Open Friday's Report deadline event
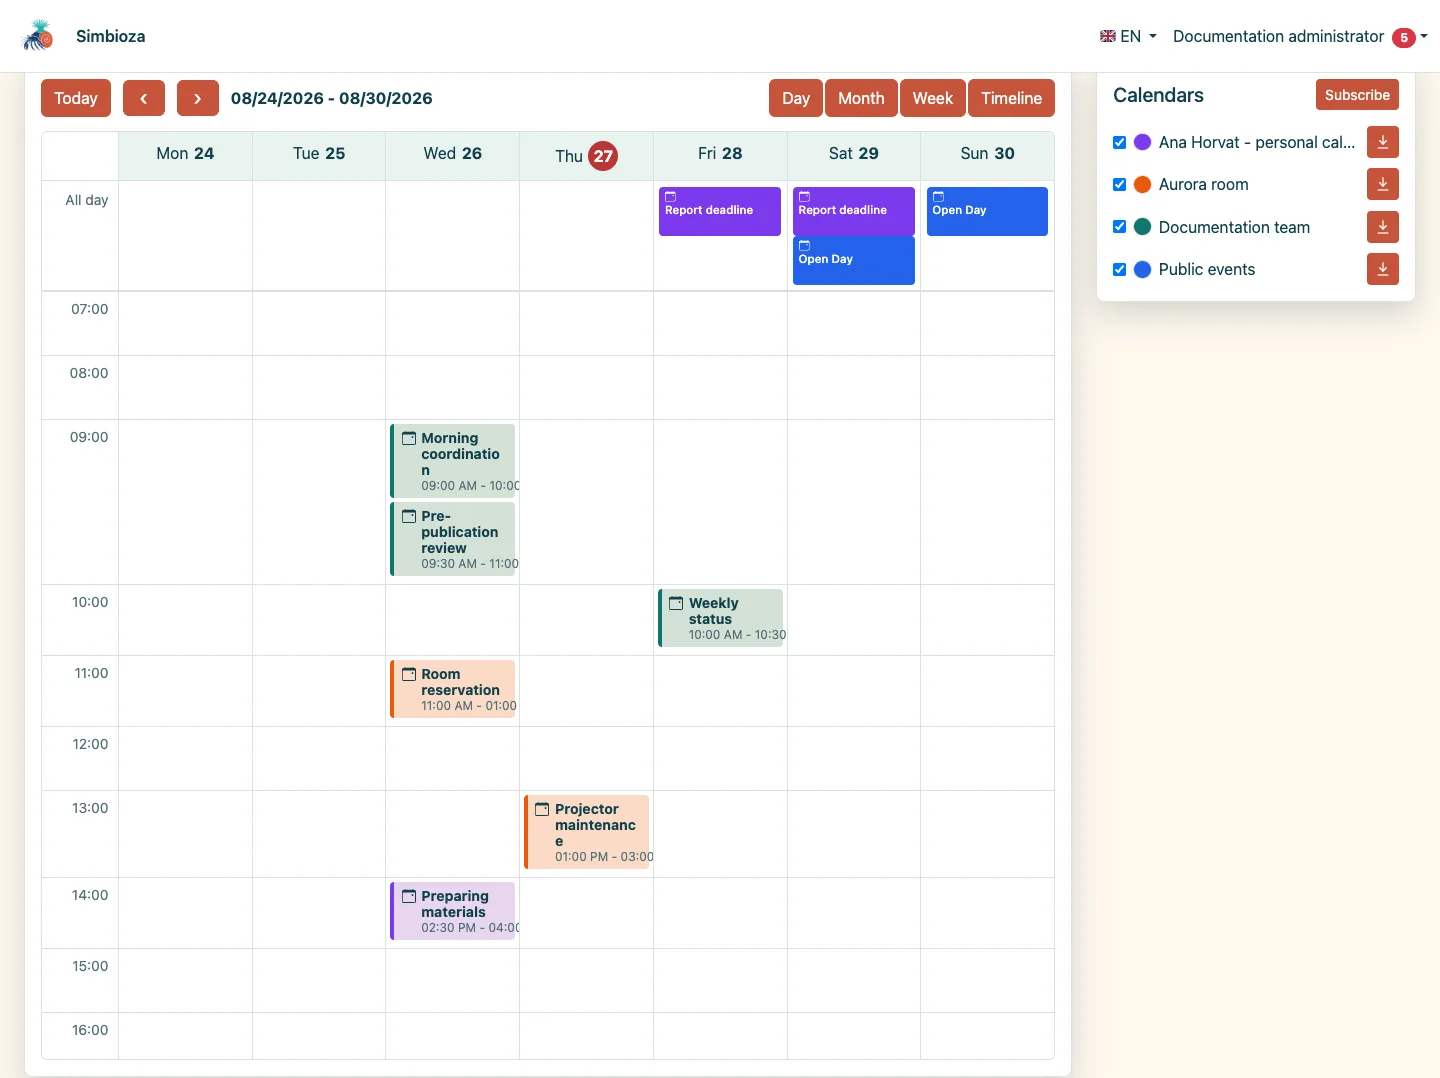The height and width of the screenshot is (1078, 1440). click(720, 211)
